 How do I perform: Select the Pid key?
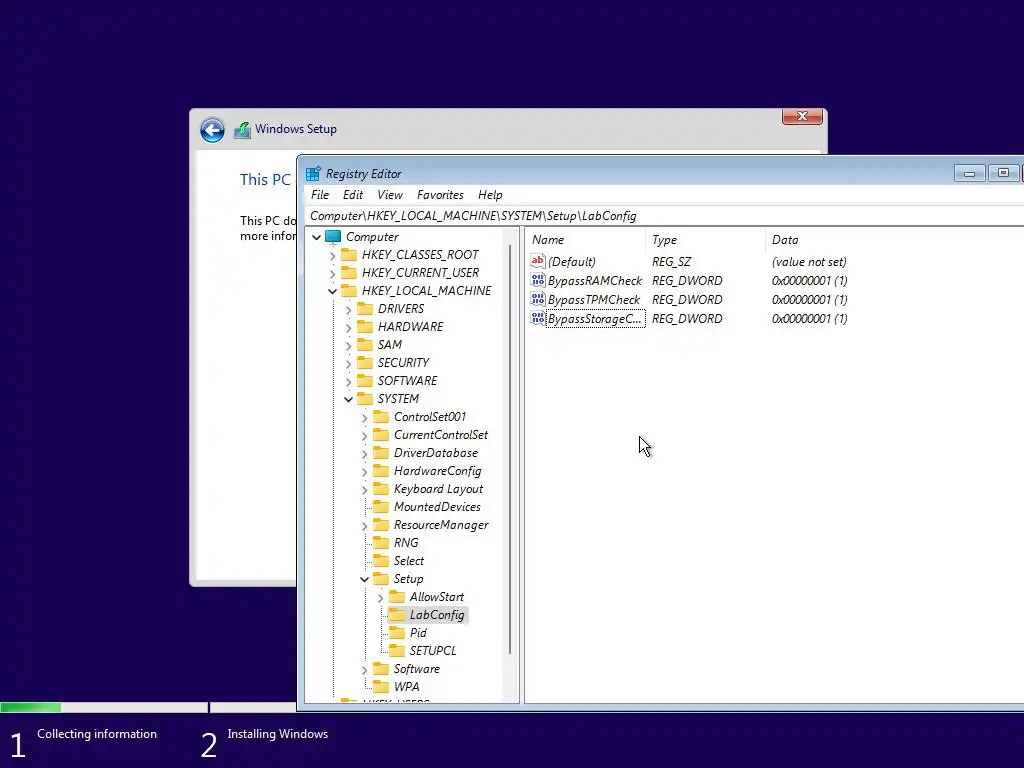coord(418,633)
